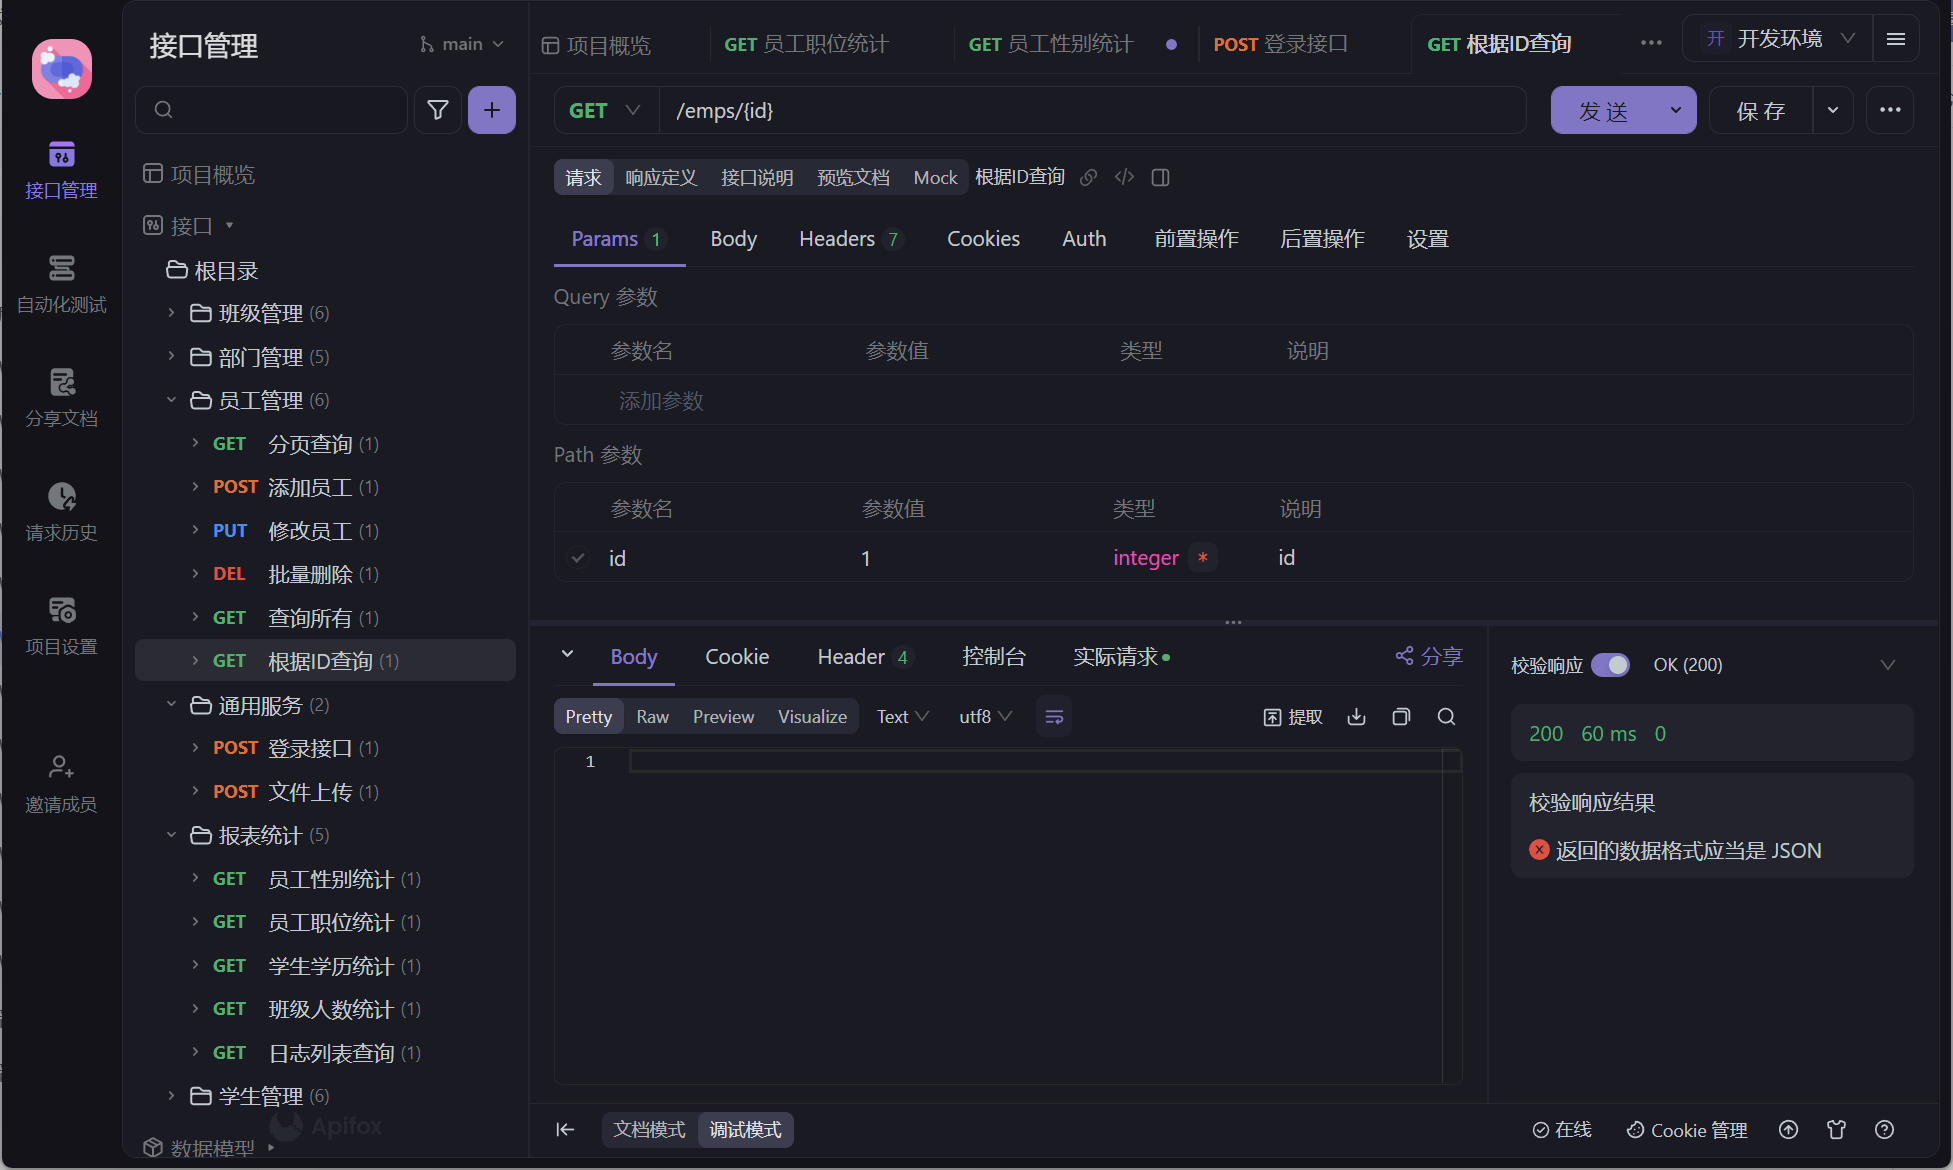Uncheck the id path parameter checkbox
This screenshot has width=1953, height=1170.
[578, 558]
